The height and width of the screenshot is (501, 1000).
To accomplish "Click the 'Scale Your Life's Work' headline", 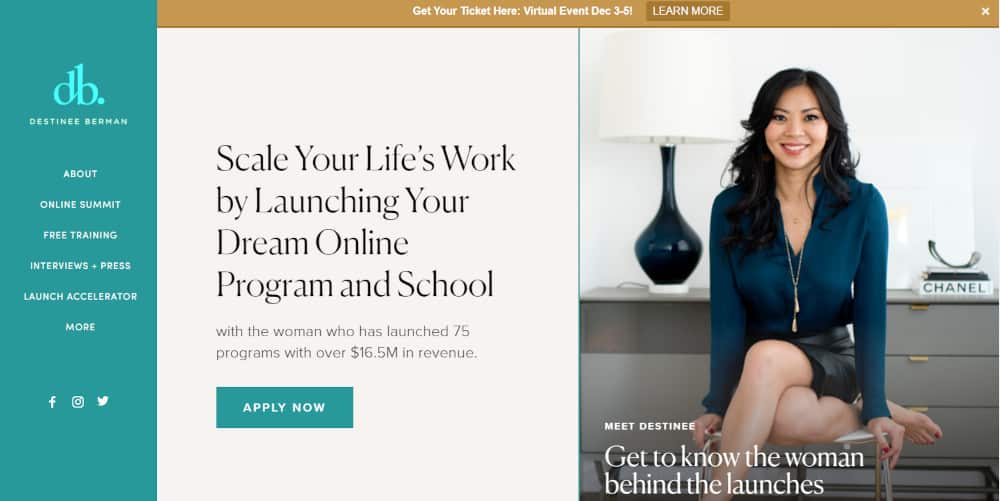I will (366, 221).
